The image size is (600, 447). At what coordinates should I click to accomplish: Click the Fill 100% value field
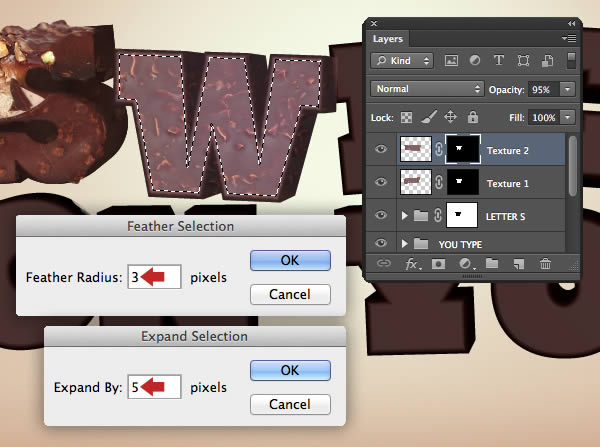click(544, 117)
